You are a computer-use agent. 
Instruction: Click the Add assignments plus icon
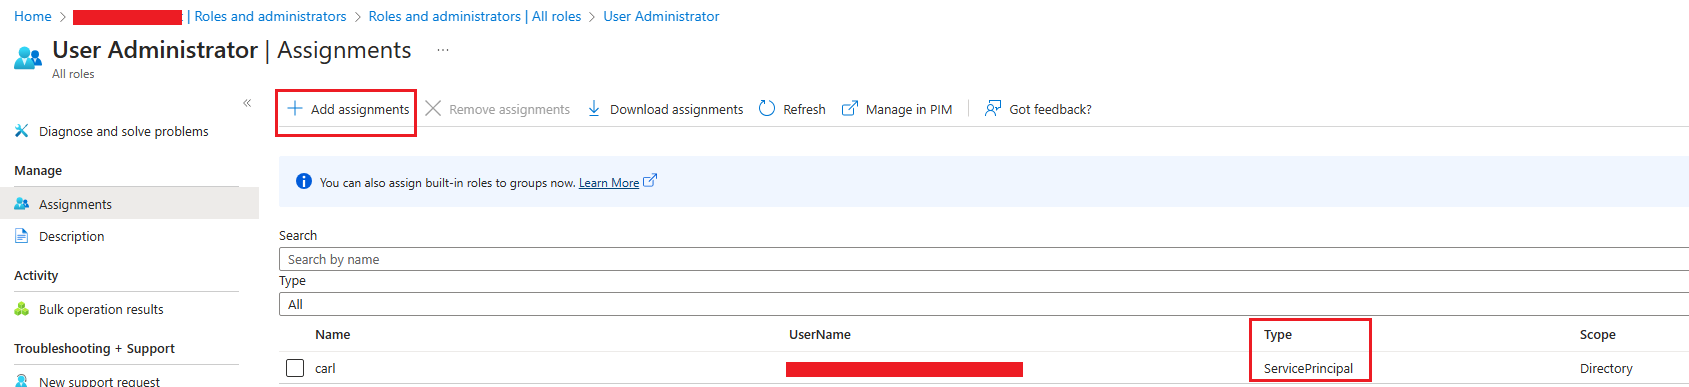(x=295, y=108)
